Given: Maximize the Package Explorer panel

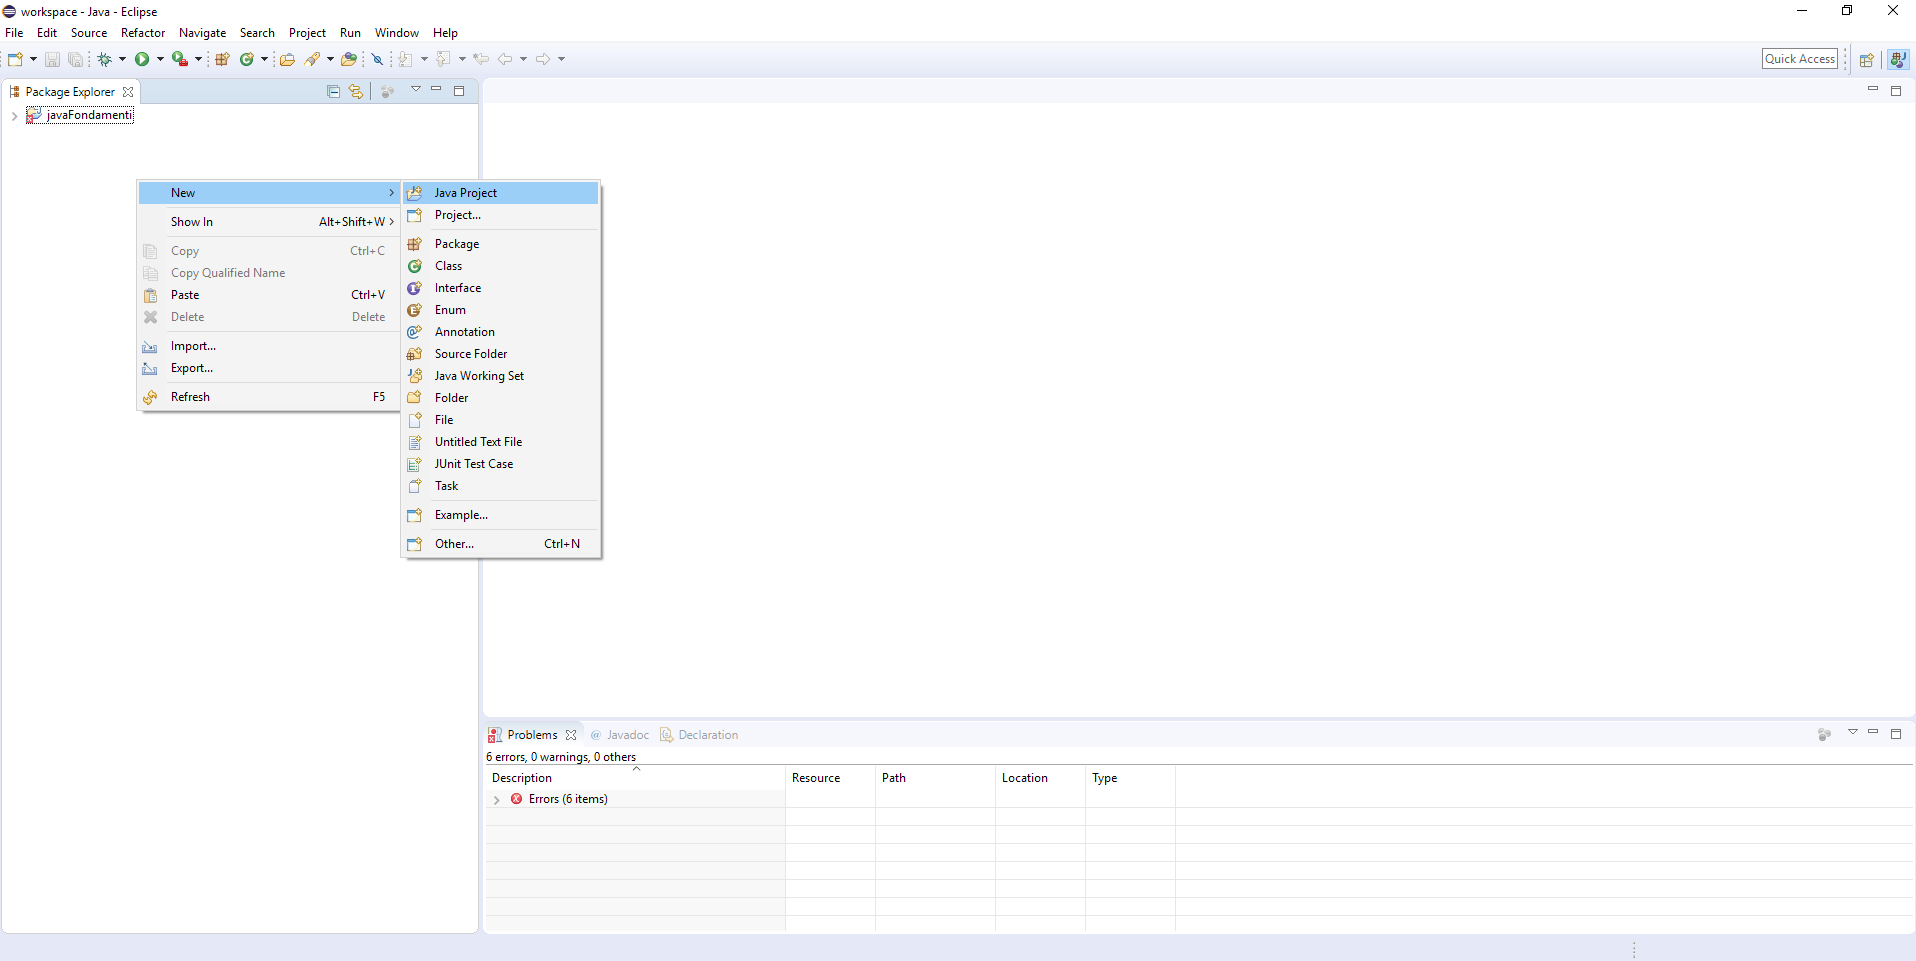Looking at the screenshot, I should pyautogui.click(x=459, y=91).
